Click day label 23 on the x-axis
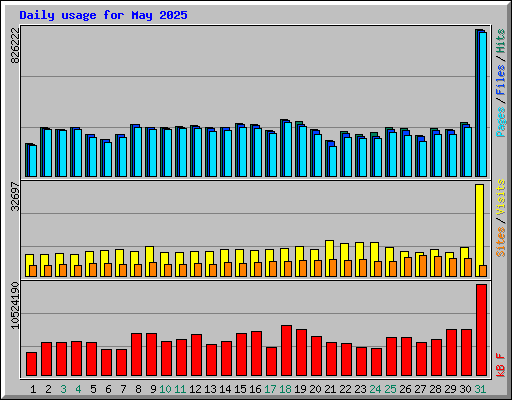 [360, 389]
